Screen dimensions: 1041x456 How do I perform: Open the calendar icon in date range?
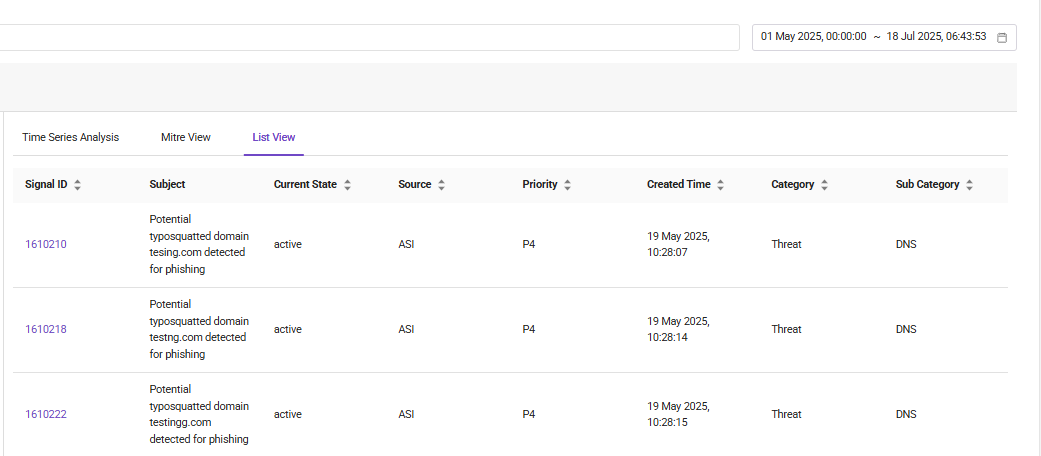point(1002,38)
